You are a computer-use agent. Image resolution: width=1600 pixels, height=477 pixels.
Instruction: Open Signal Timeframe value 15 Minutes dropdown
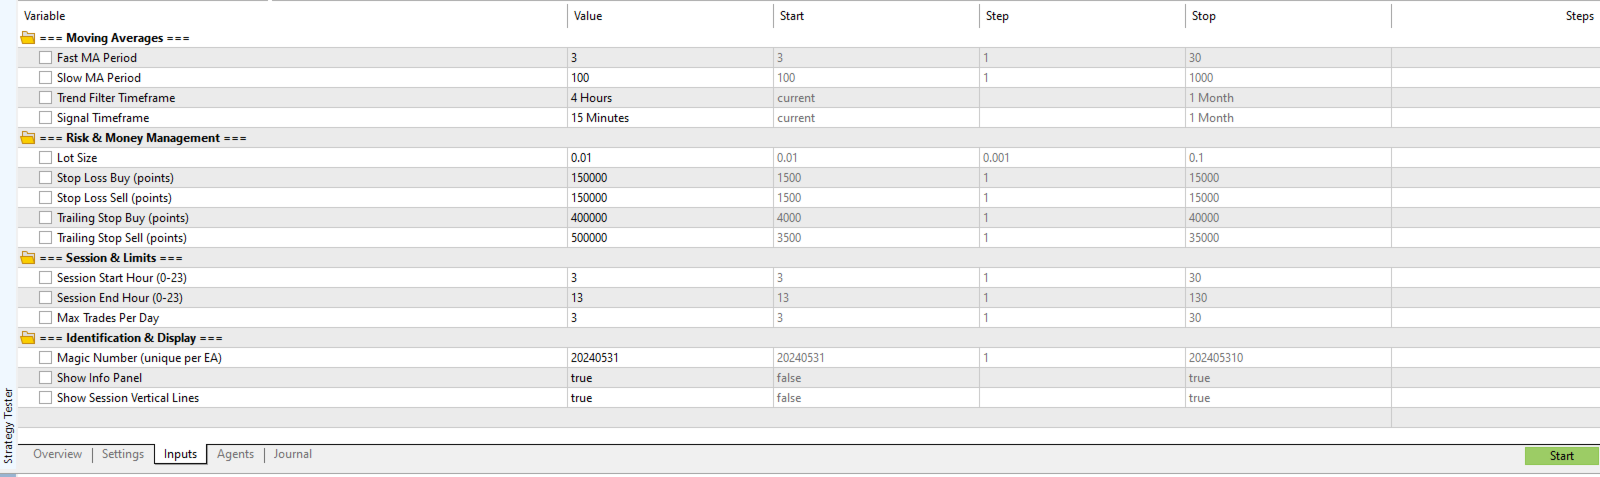(x=670, y=118)
